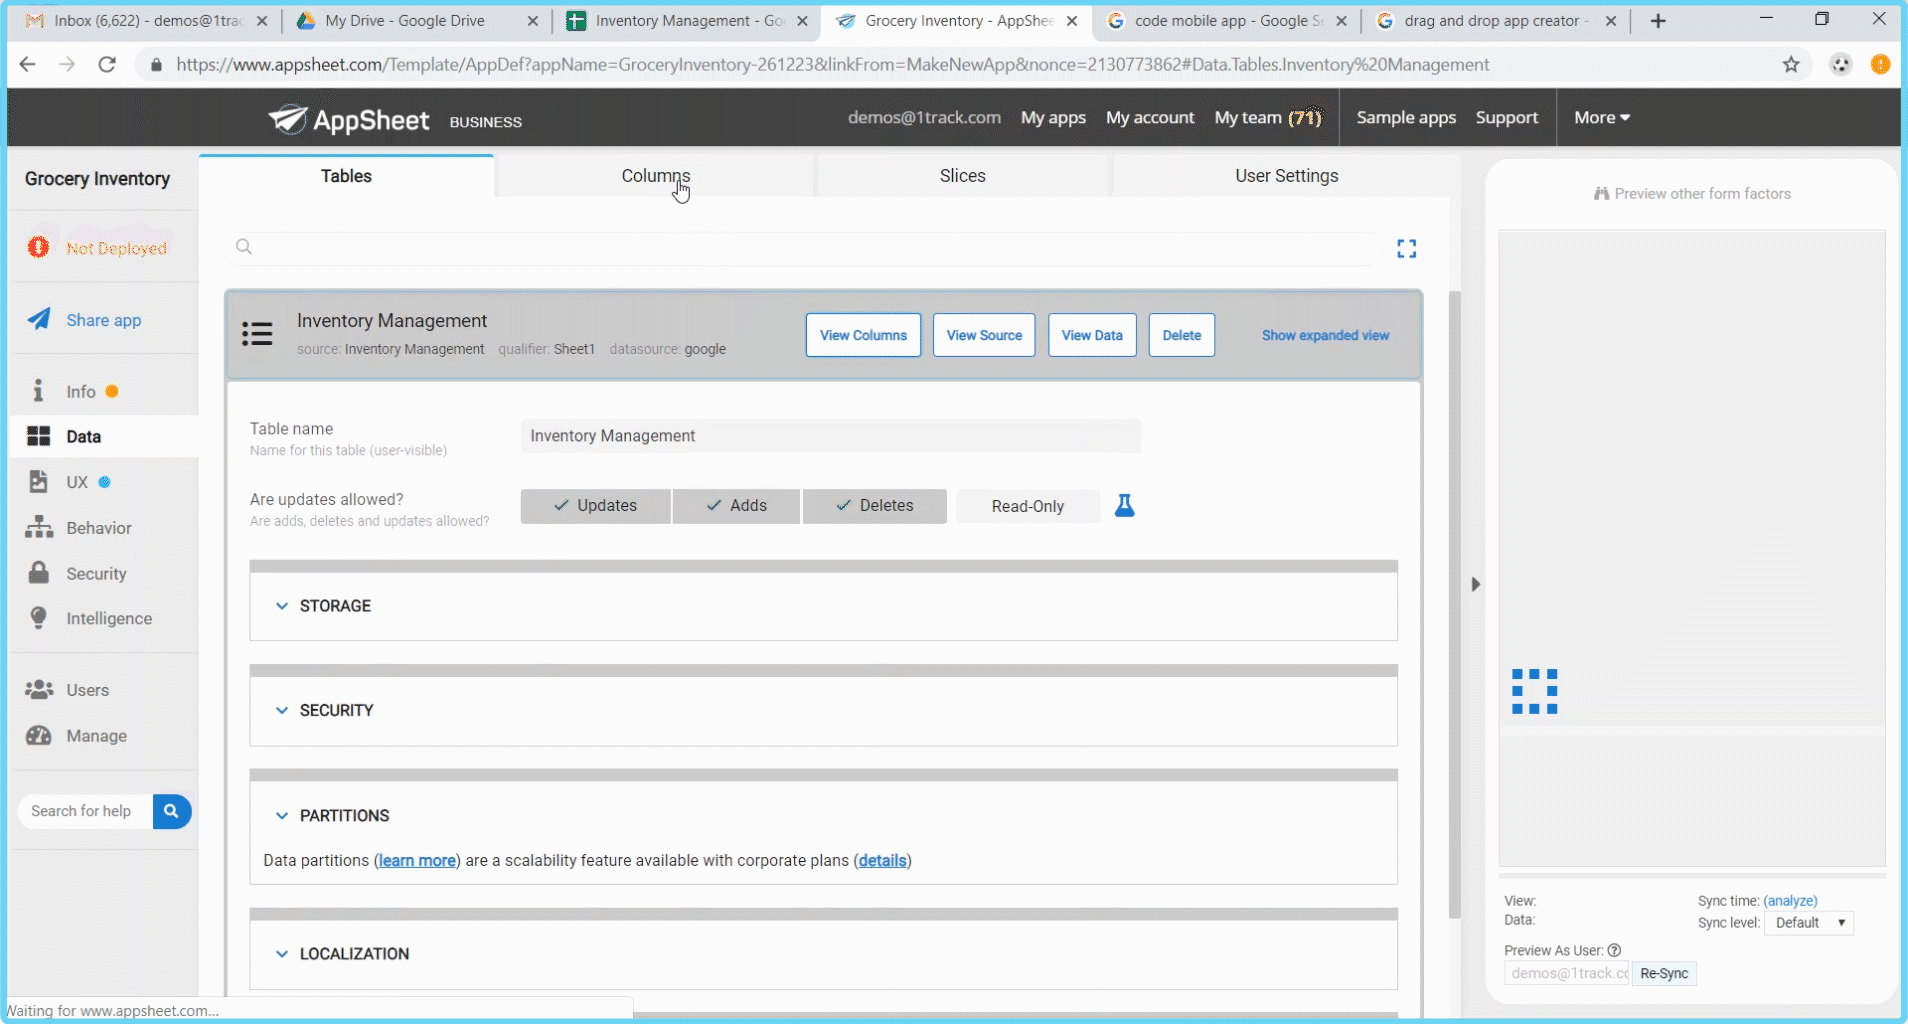Go back with the browser back arrow
Viewport: 1908px width, 1024px height.
click(28, 65)
